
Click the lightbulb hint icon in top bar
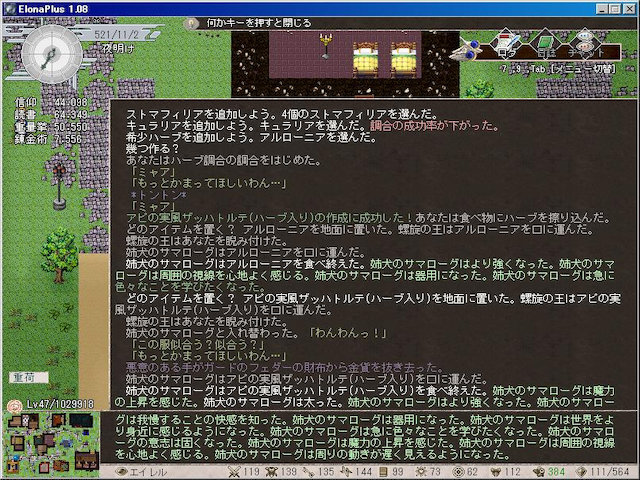click(x=191, y=23)
